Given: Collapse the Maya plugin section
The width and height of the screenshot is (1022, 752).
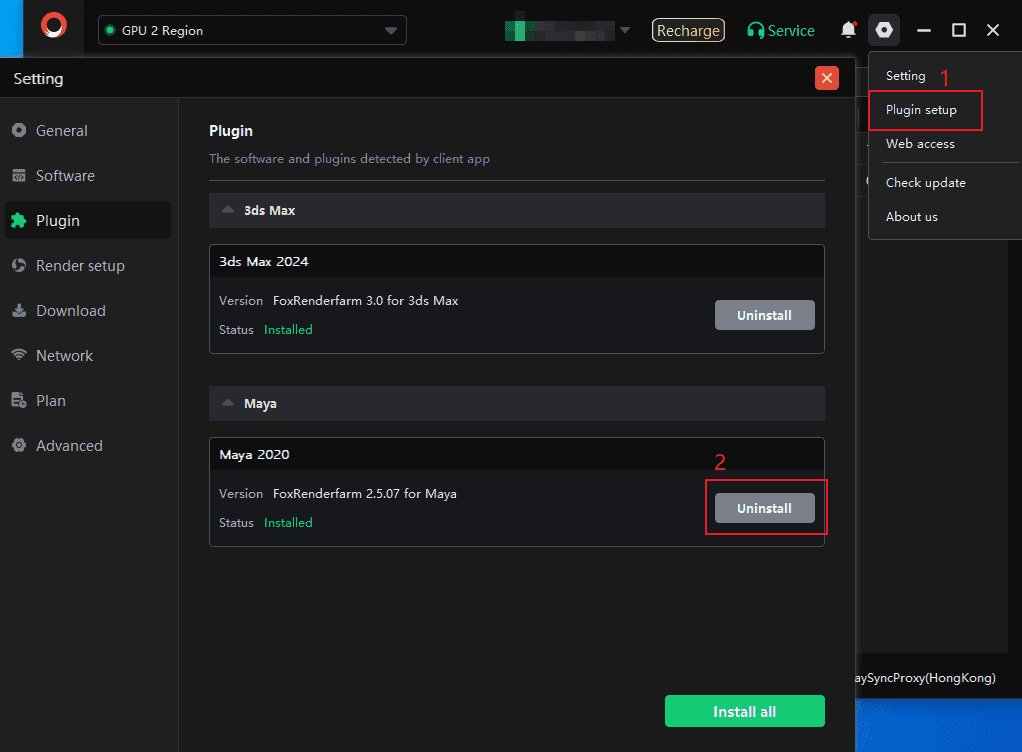Looking at the screenshot, I should pyautogui.click(x=228, y=404).
